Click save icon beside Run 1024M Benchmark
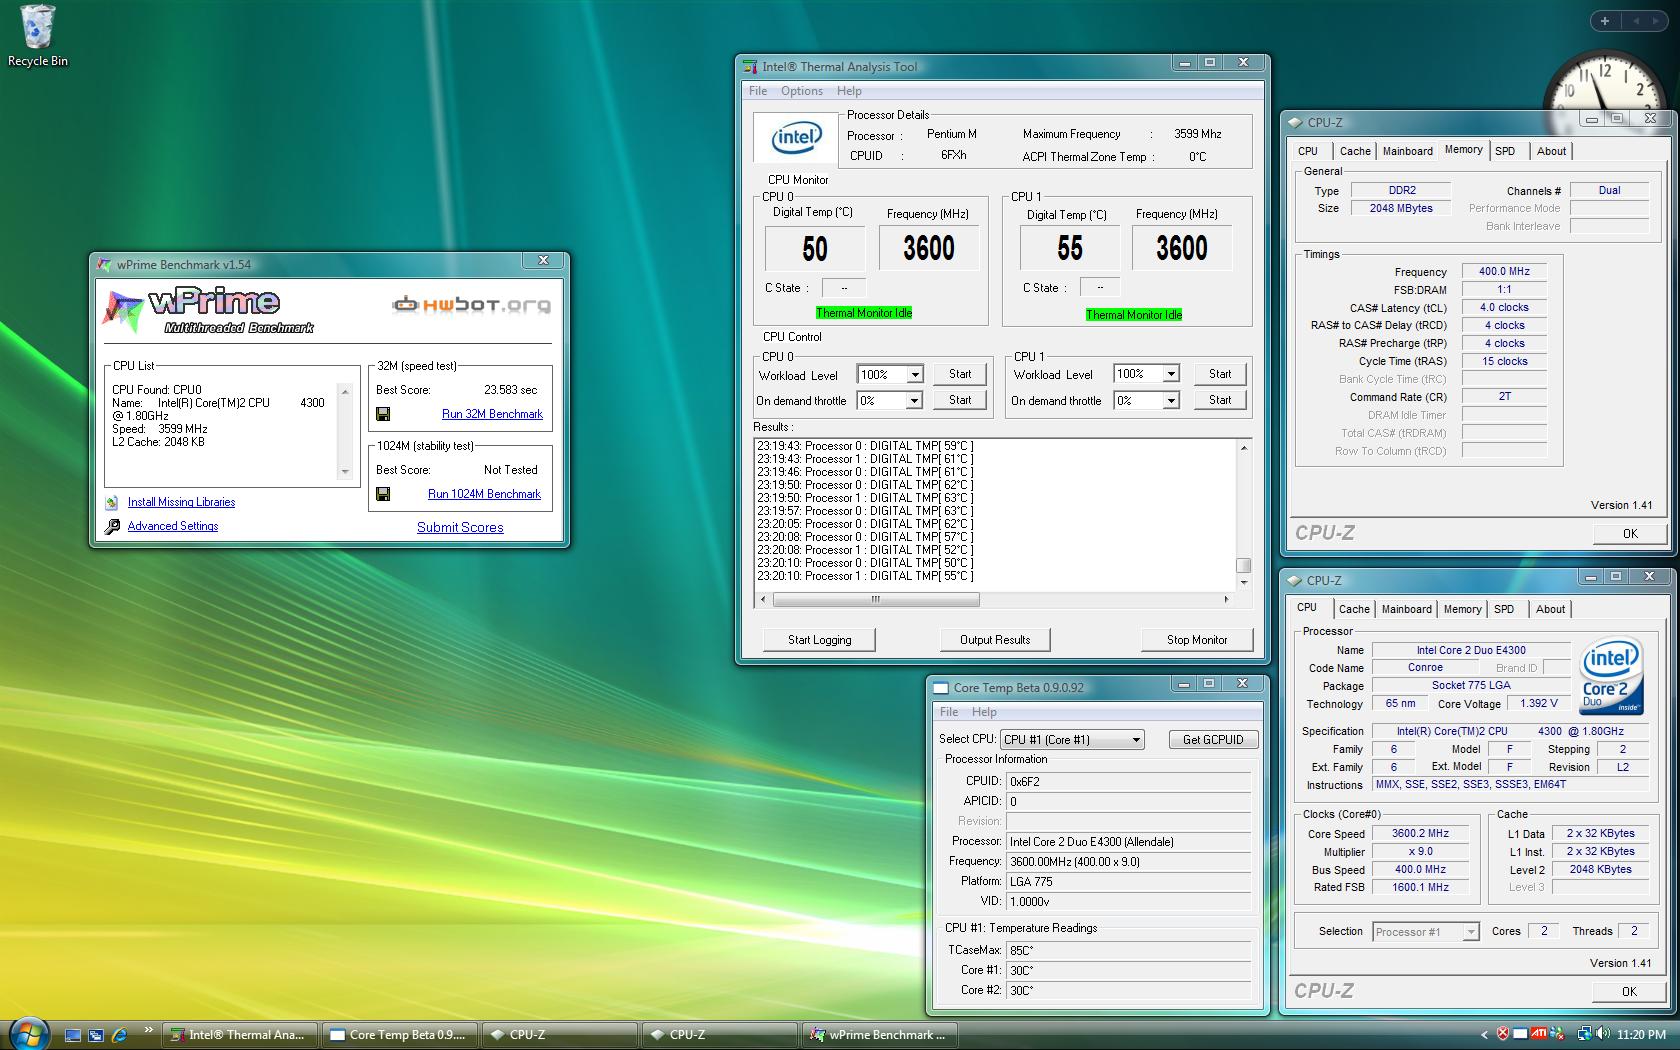 click(x=383, y=494)
